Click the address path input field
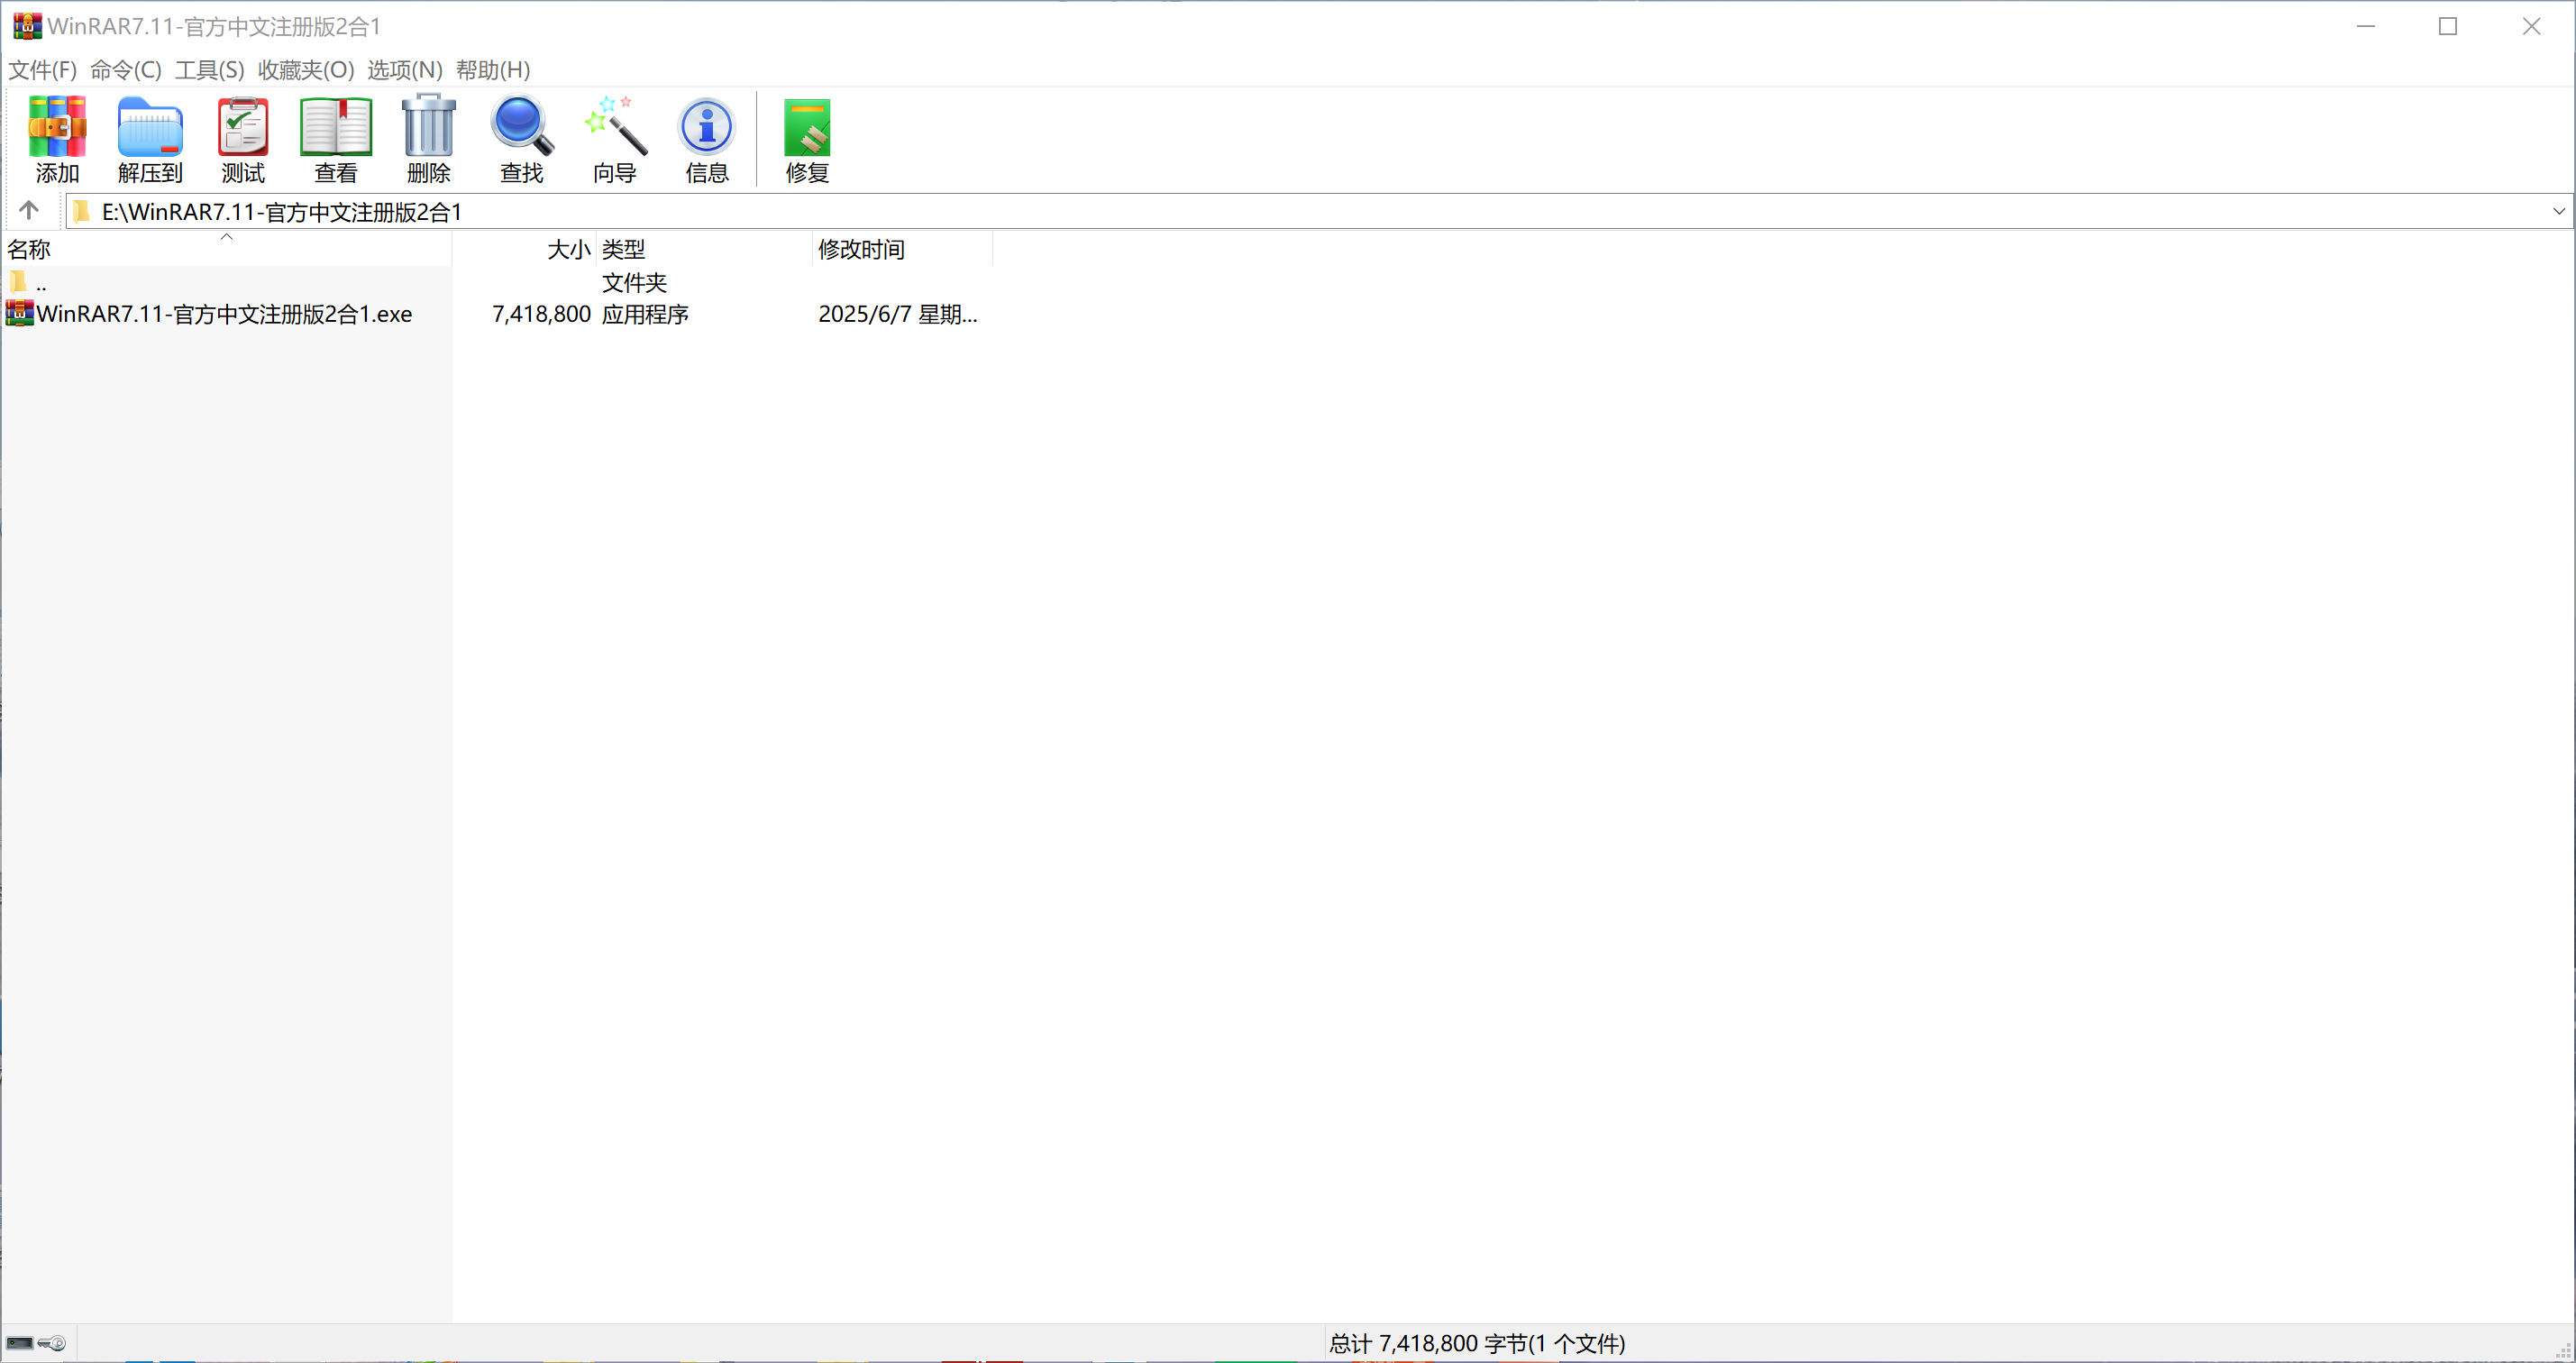The height and width of the screenshot is (1363, 2576). [x=1319, y=211]
